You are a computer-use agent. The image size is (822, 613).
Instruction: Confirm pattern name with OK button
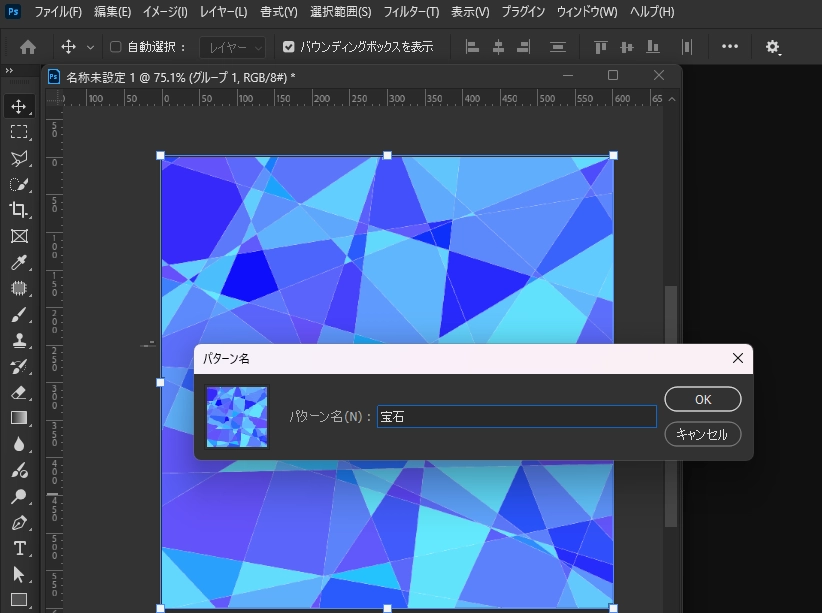[702, 399]
